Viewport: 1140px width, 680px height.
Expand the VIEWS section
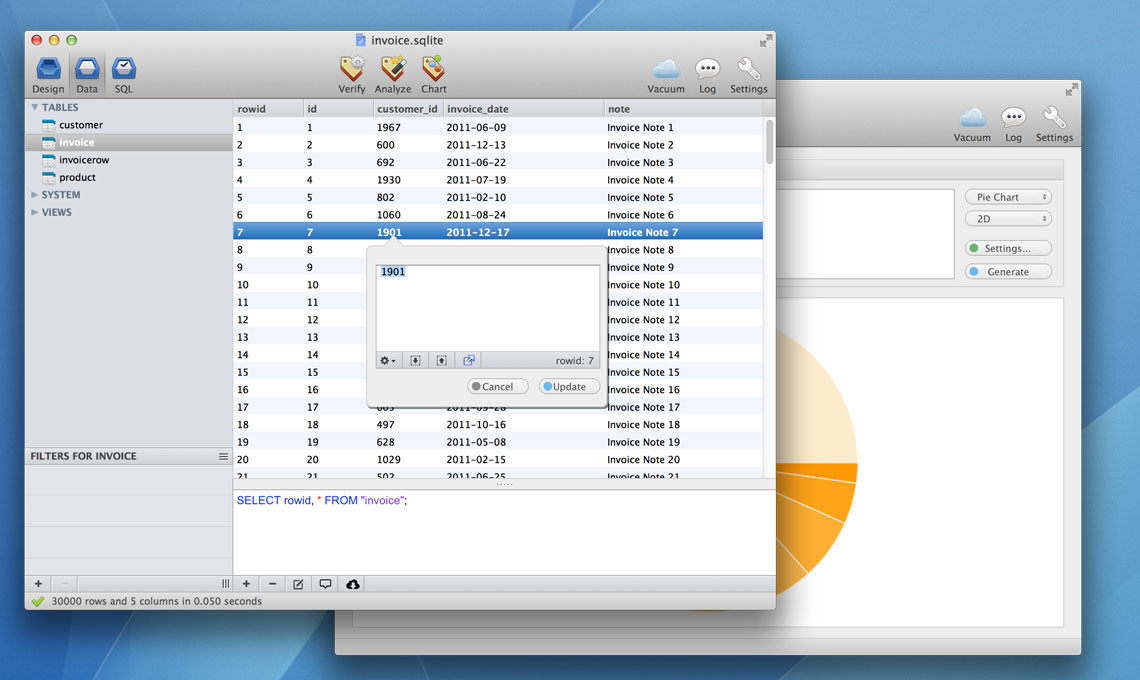[x=34, y=212]
